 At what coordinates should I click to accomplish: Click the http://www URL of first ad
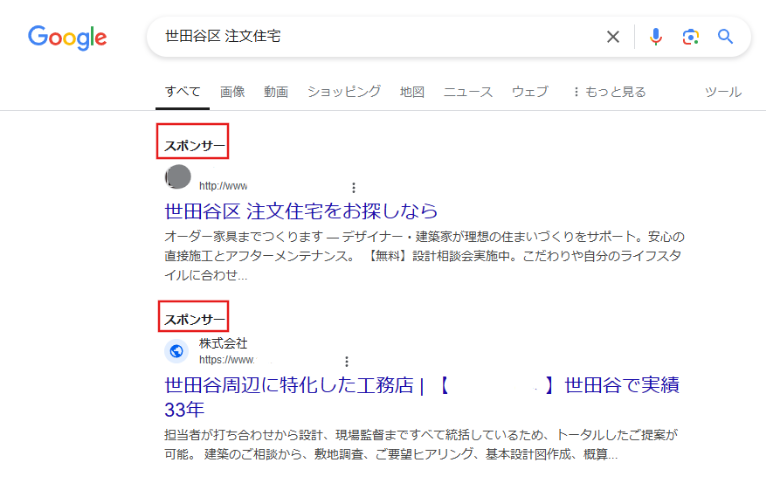[223, 186]
